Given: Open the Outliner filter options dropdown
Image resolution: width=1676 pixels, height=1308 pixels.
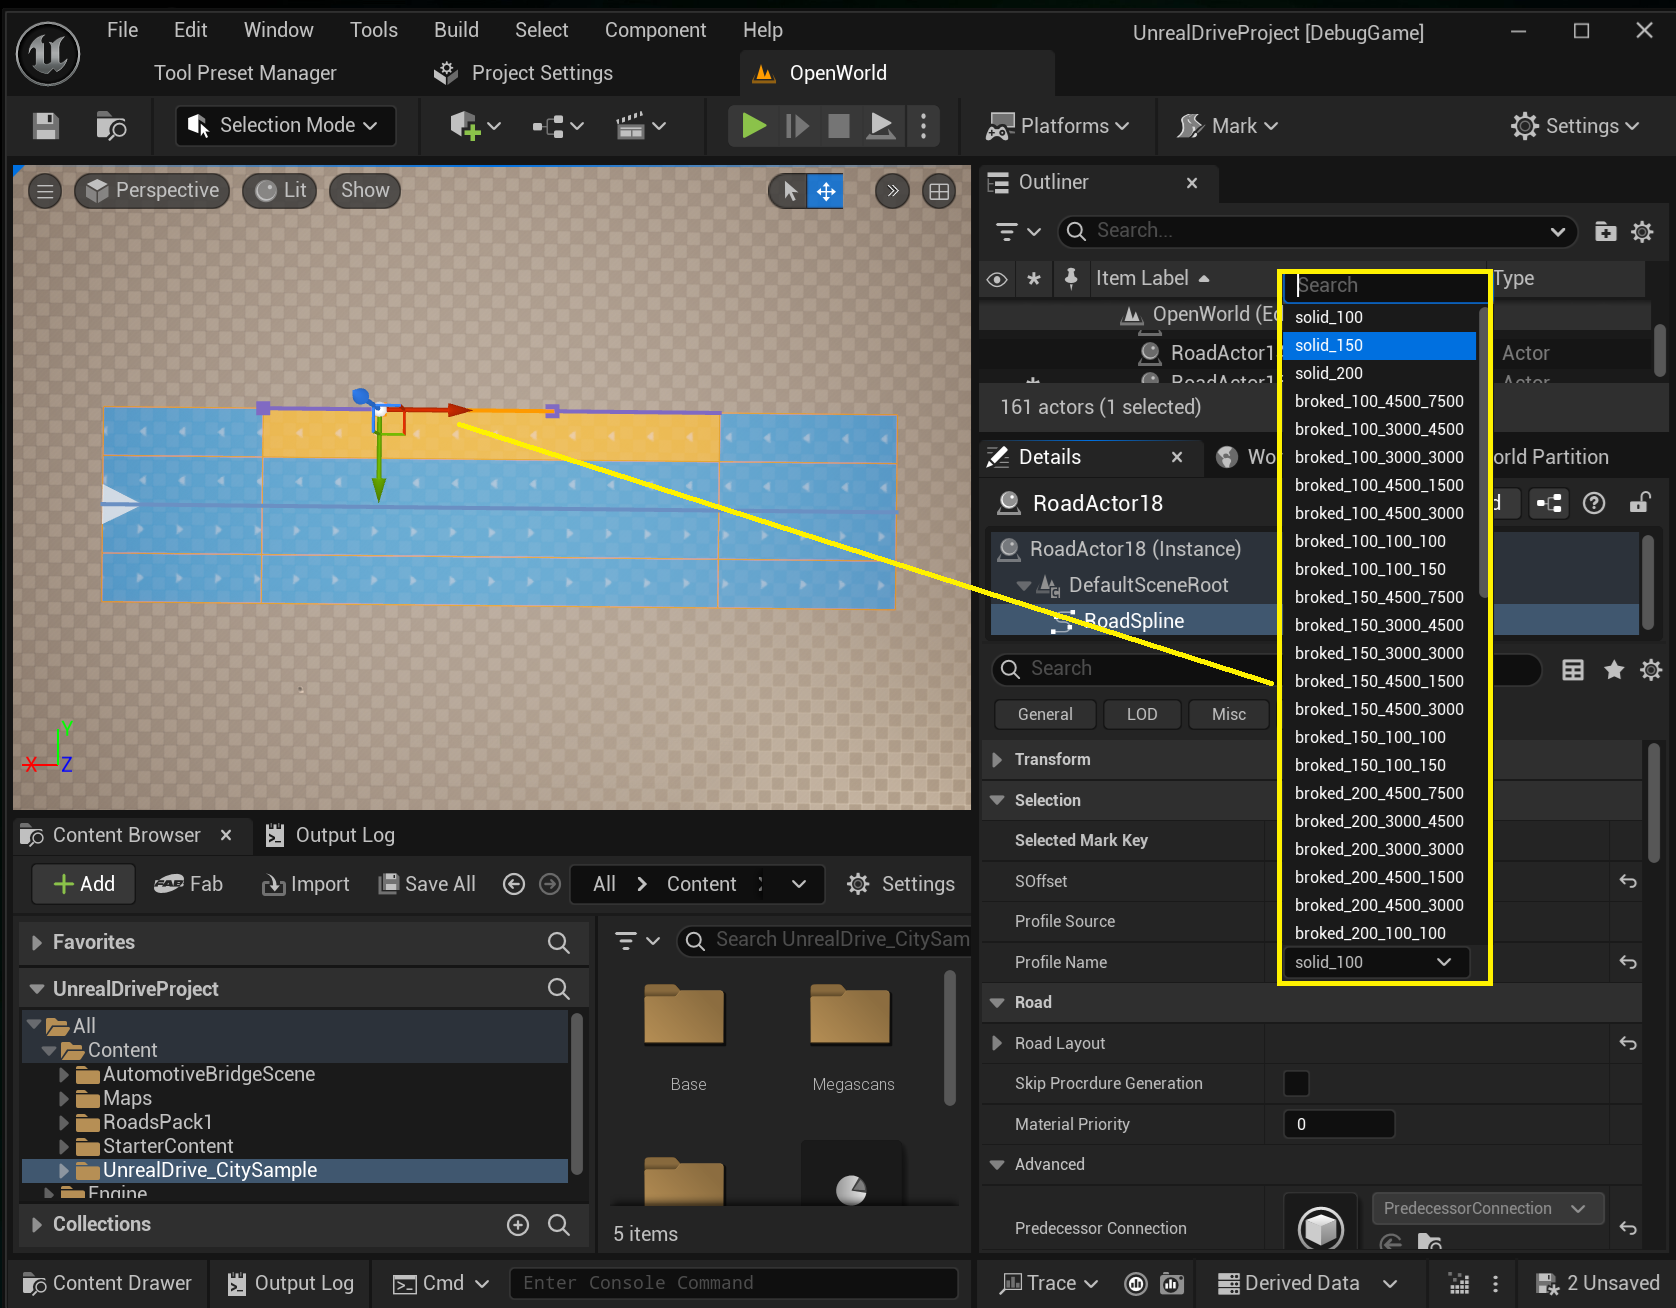Looking at the screenshot, I should 1018,232.
